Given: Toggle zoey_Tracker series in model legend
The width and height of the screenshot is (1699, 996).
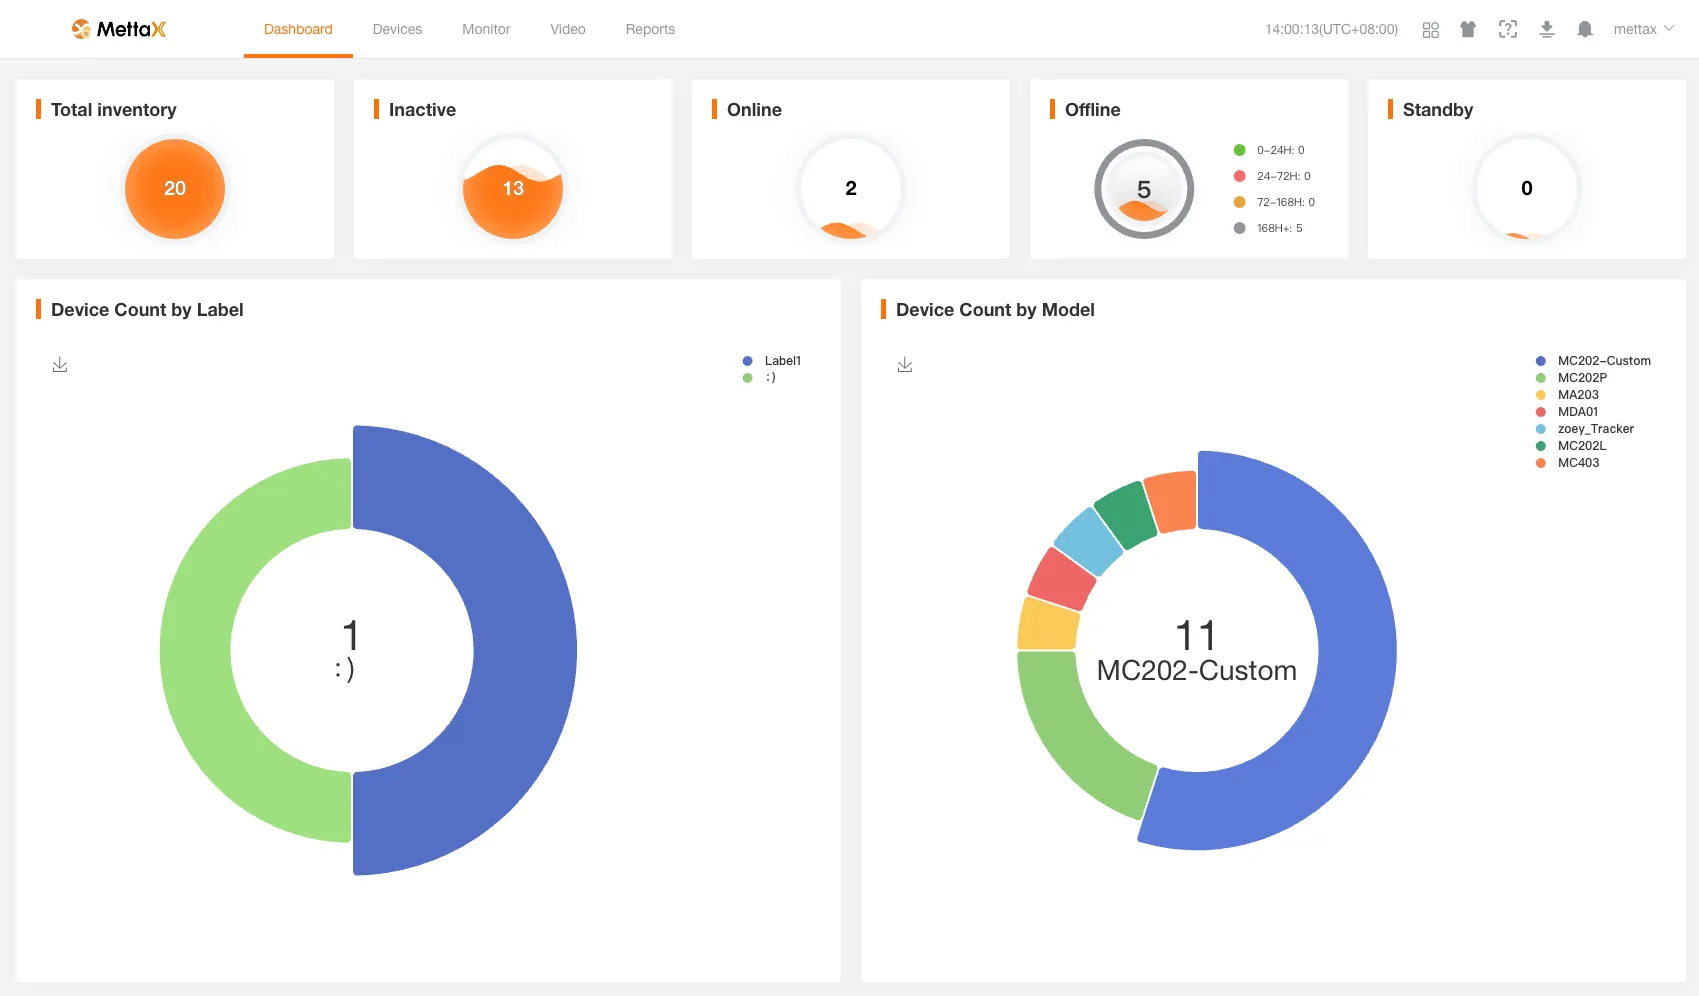Looking at the screenshot, I should 1594,429.
